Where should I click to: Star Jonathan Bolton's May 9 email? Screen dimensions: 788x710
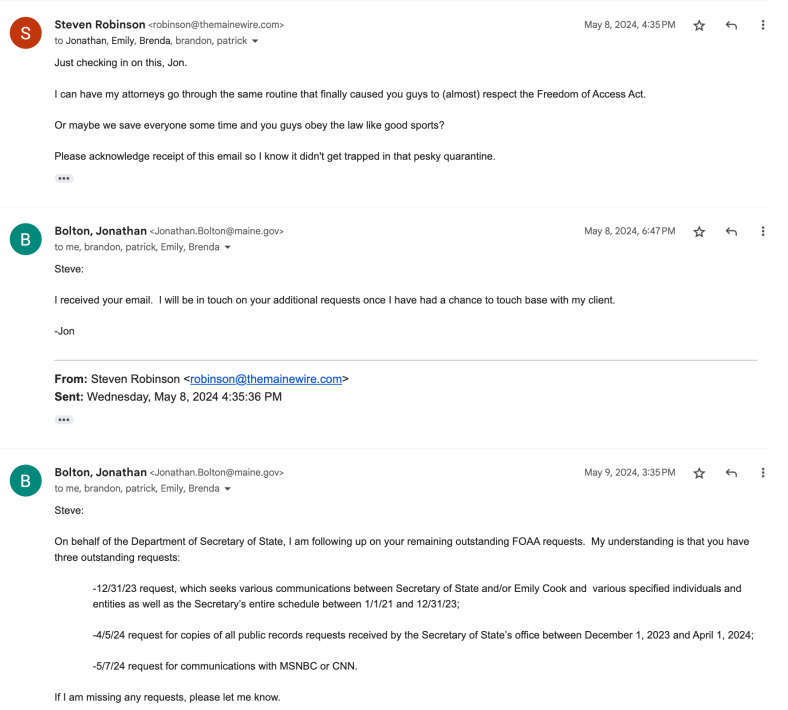[699, 473]
